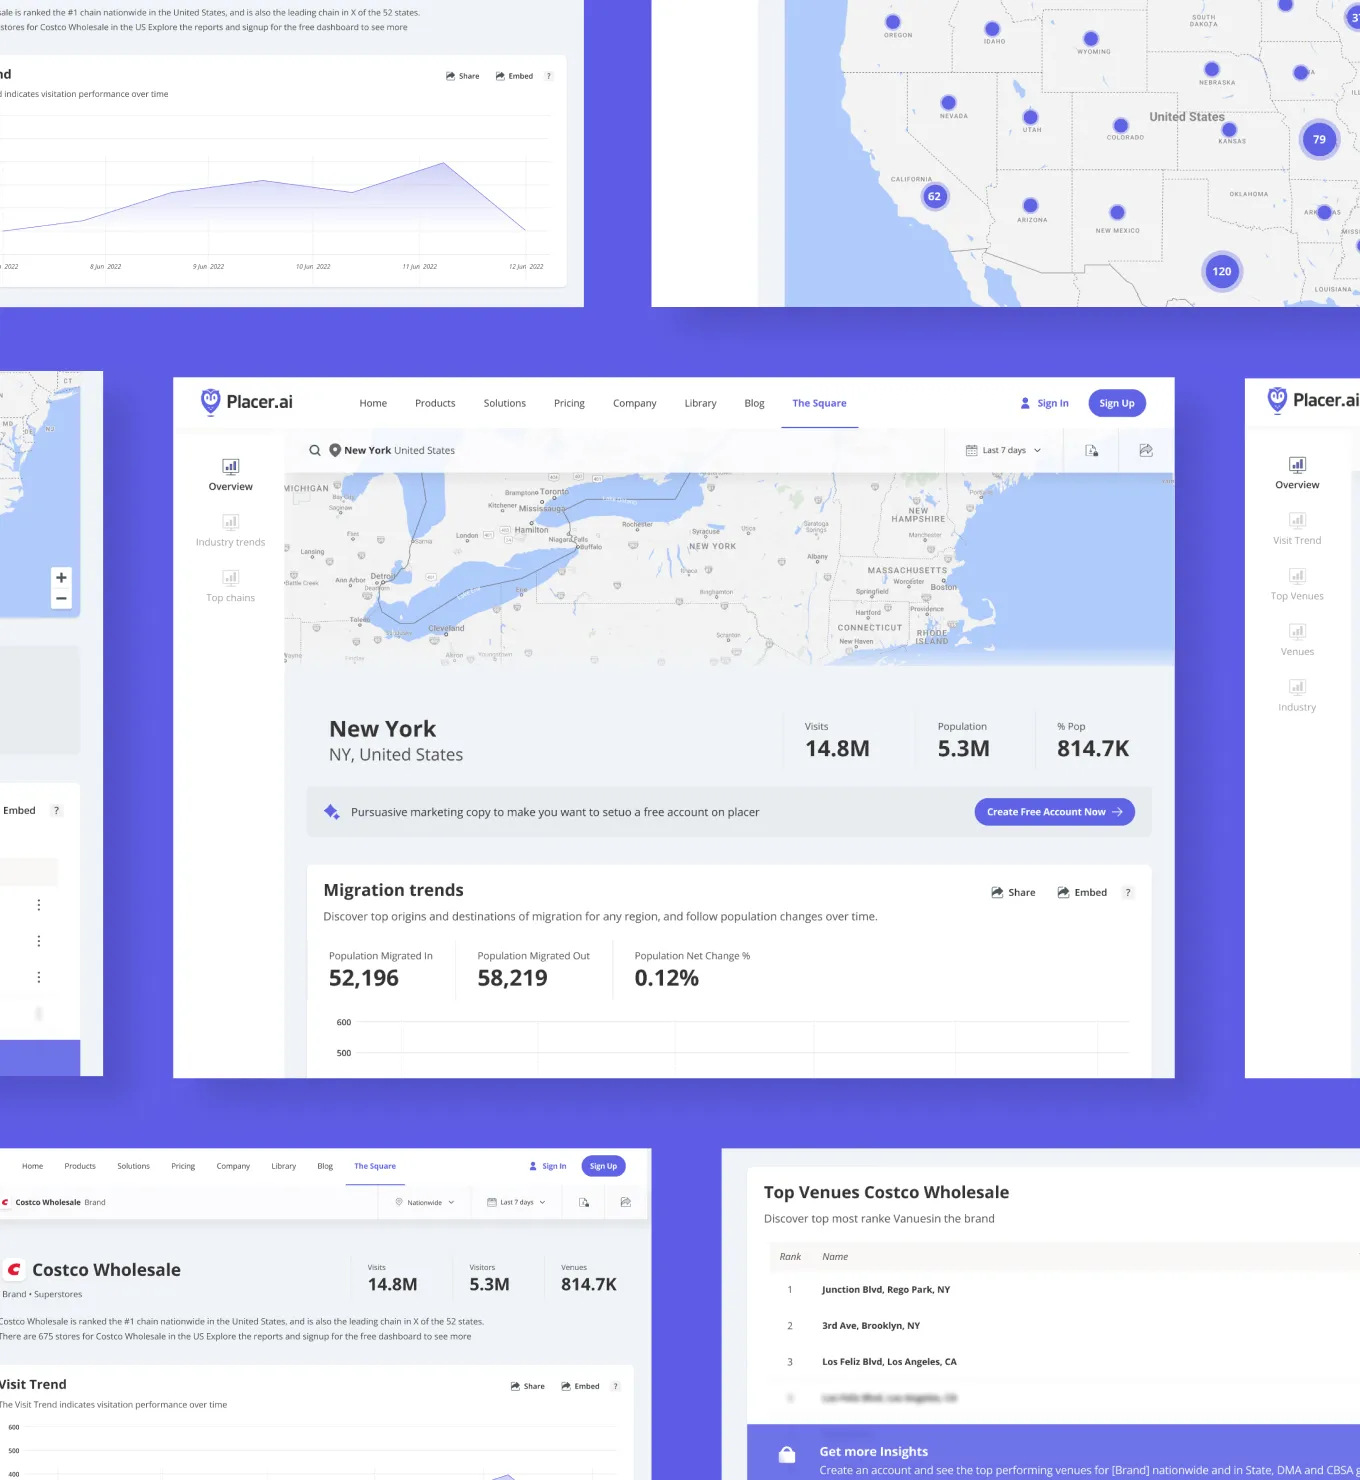
Task: Click Sign In in the Costco panel header
Action: [548, 1166]
